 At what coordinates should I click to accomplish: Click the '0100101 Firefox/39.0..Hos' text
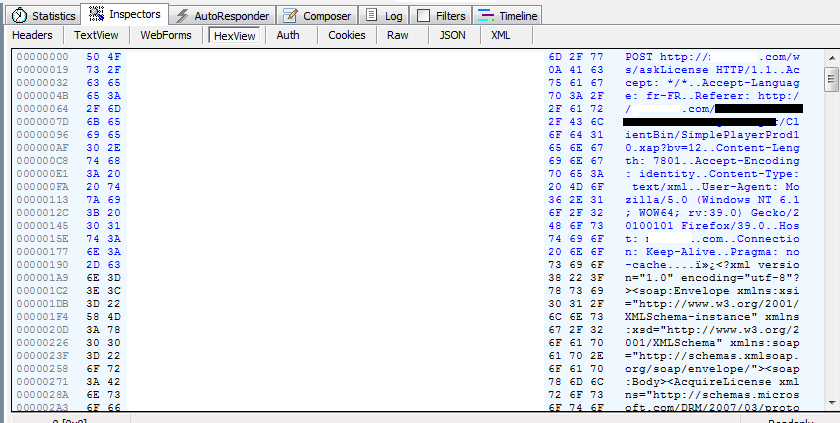(x=712, y=225)
